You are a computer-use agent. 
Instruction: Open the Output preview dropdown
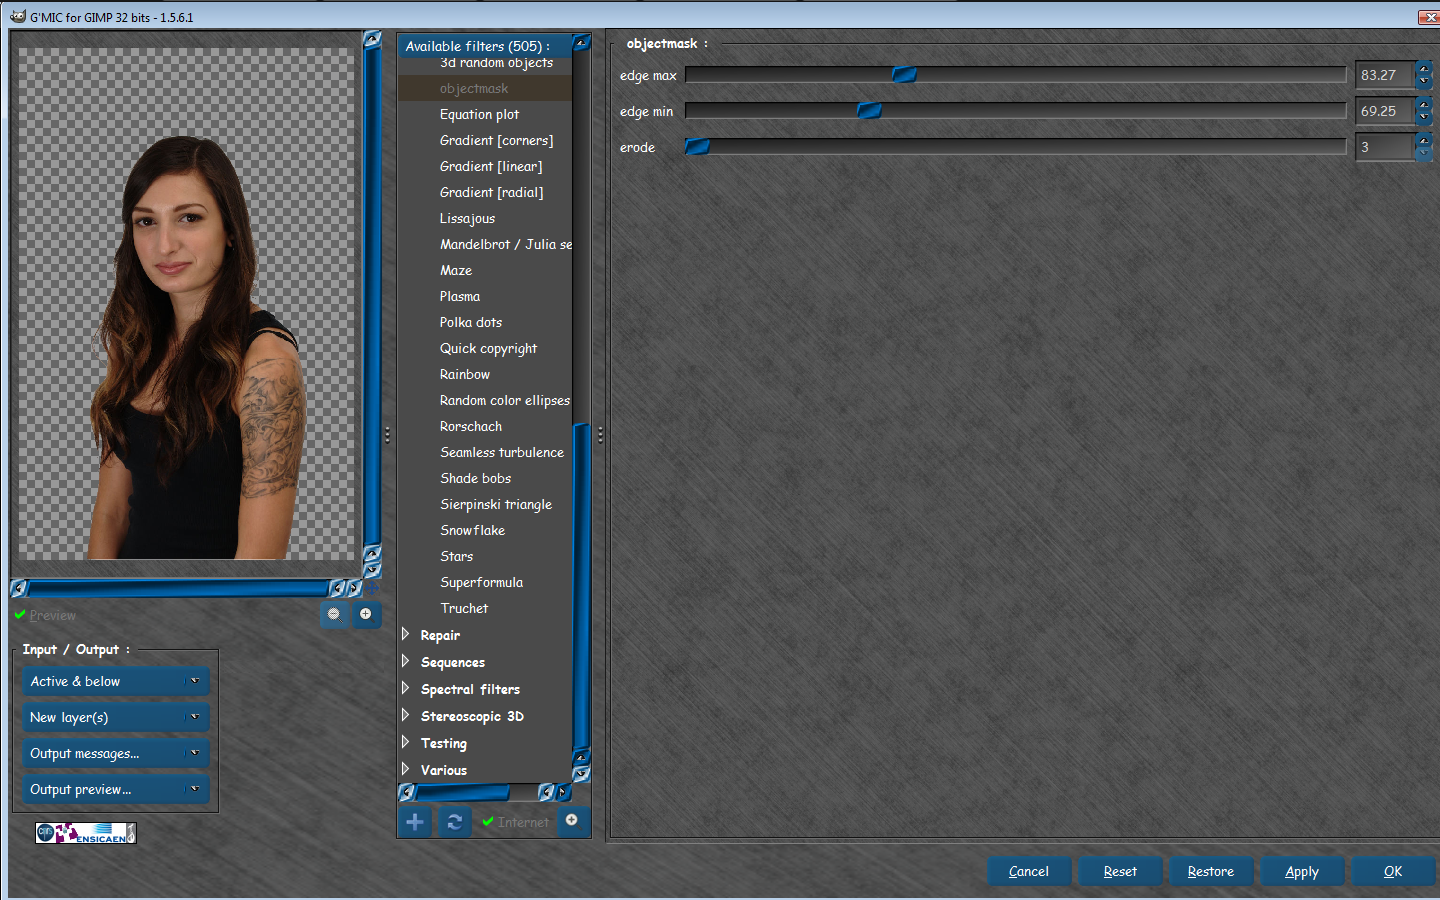point(116,789)
